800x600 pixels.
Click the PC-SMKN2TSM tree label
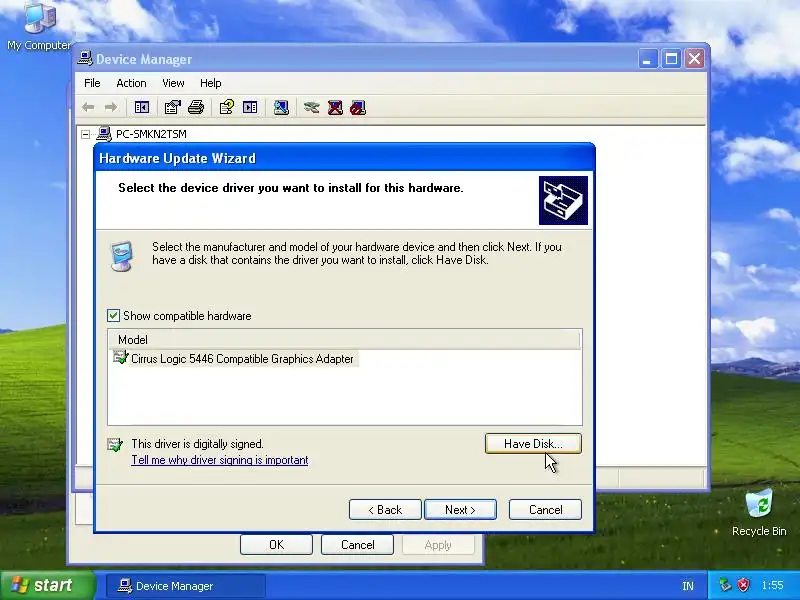(x=151, y=134)
